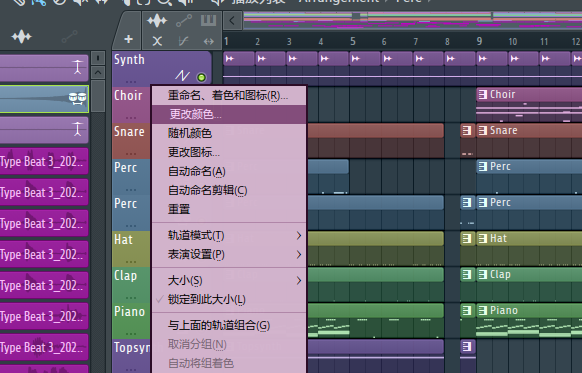The height and width of the screenshot is (373, 582).
Task: Click the add track plus button
Action: point(128,39)
